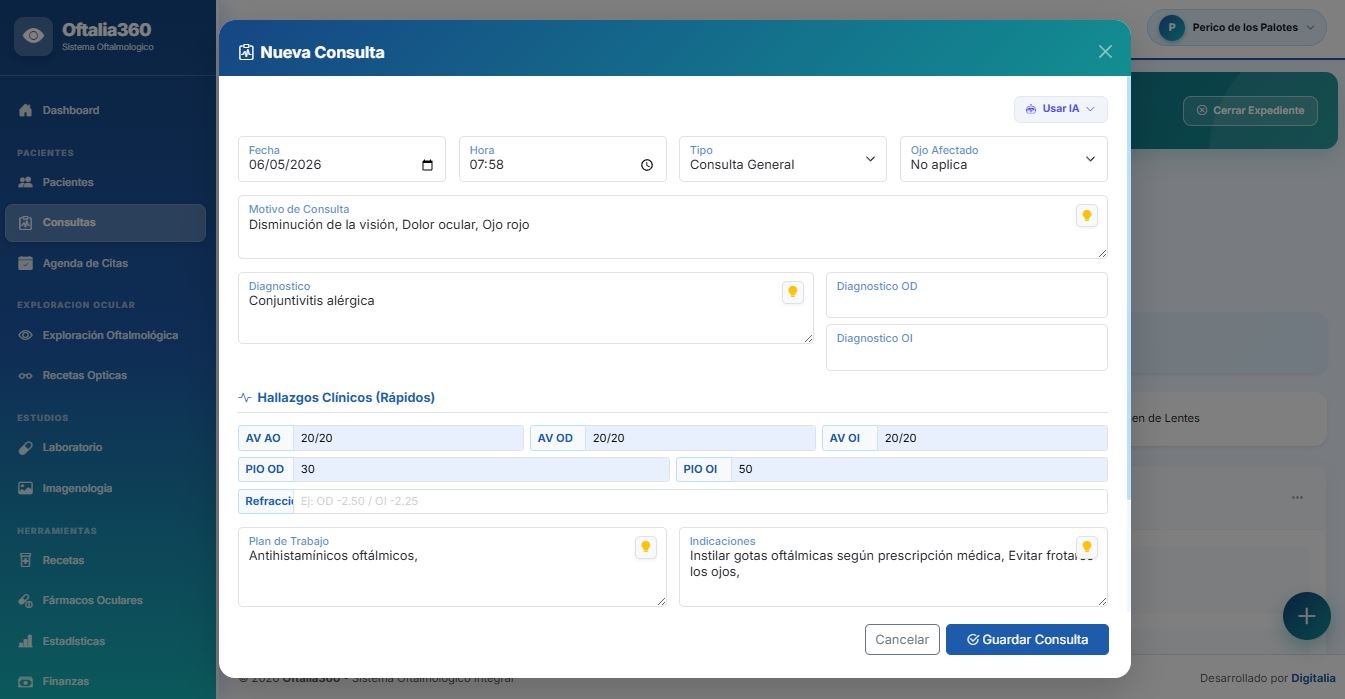Click the Cancelar button
Image resolution: width=1345 pixels, height=699 pixels.
902,640
